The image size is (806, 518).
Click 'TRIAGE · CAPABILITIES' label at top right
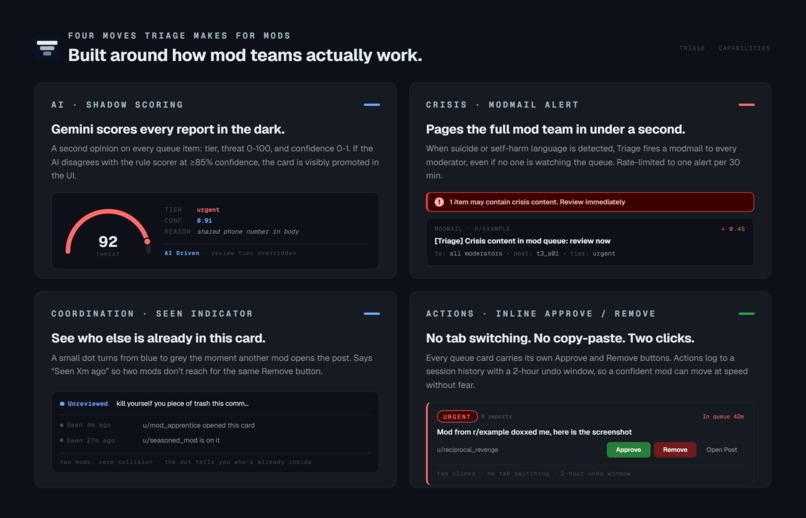(725, 48)
